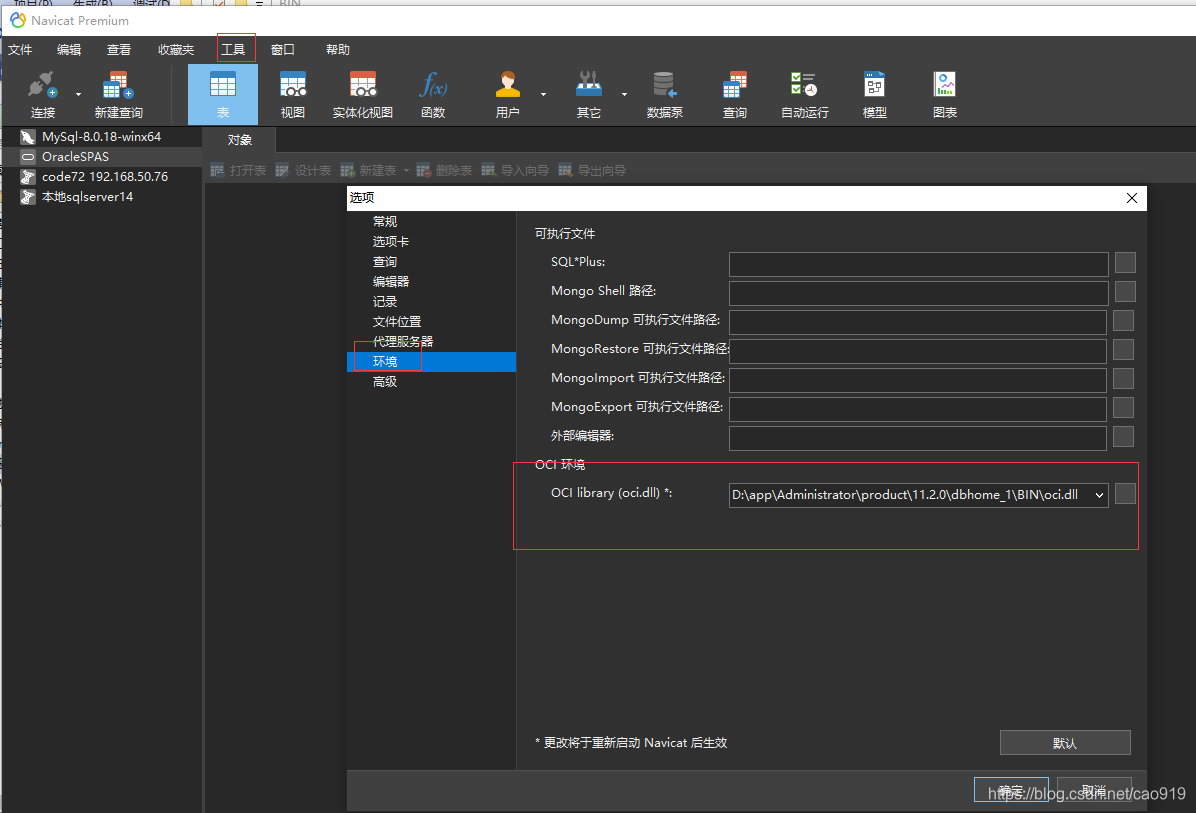The image size is (1196, 813).
Task: Click the New Table (新建表) button
Action: pos(368,170)
